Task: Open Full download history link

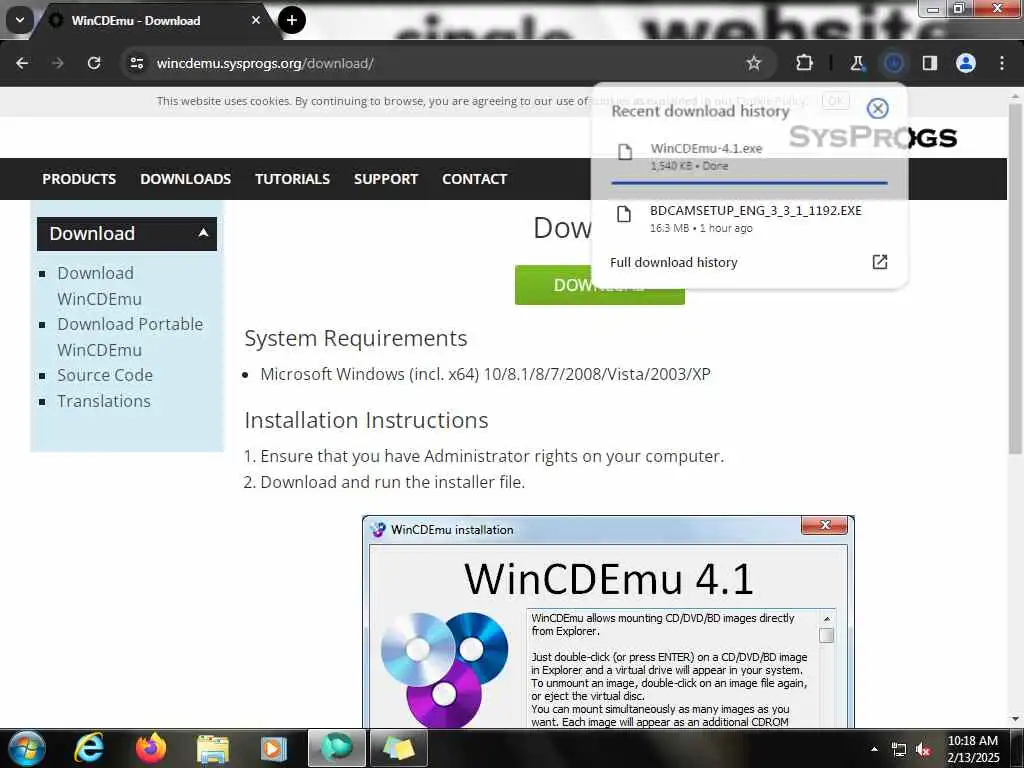Action: [x=673, y=263]
